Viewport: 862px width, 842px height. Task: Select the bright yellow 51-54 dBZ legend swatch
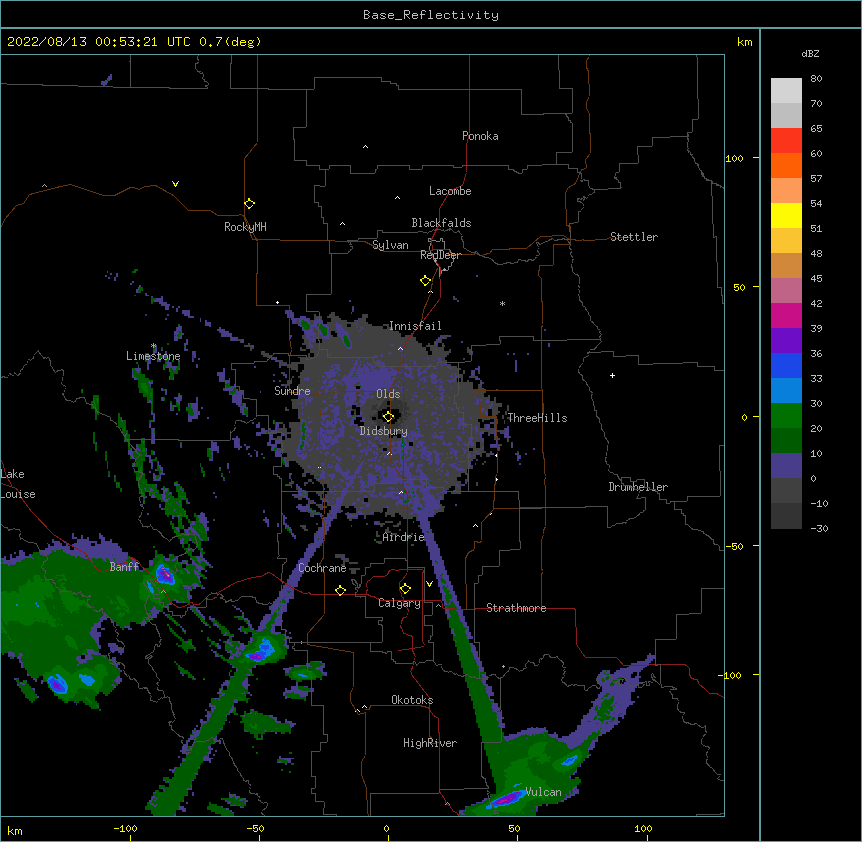click(786, 215)
